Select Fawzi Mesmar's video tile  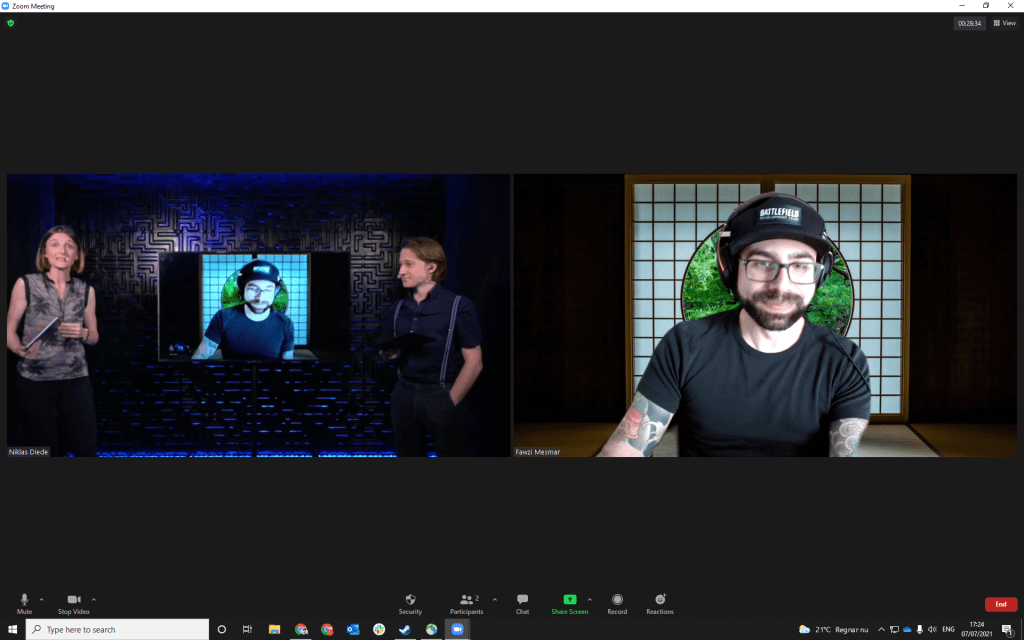[x=764, y=315]
